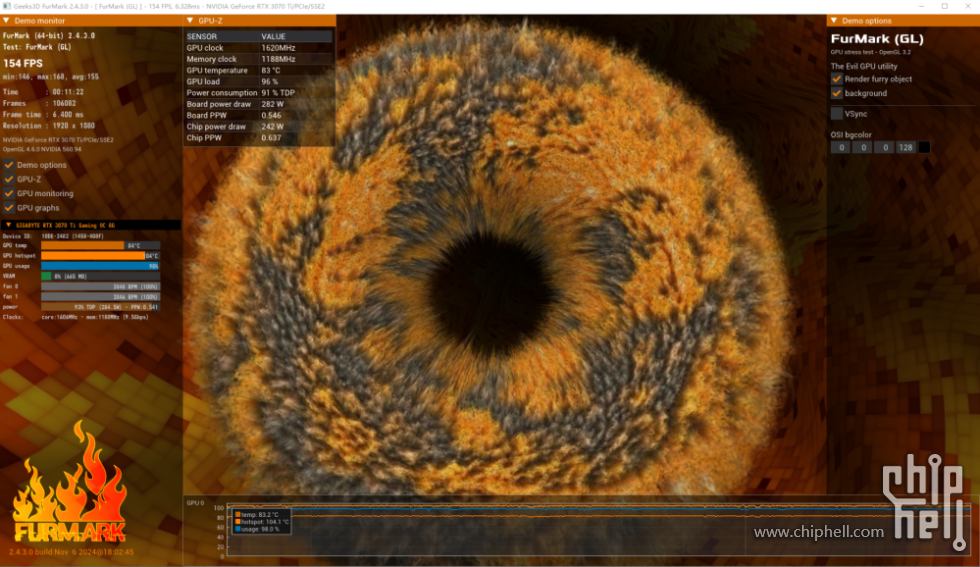Click the FurMark flame logo
Image resolution: width=980 pixels, height=567 pixels.
[x=70, y=481]
